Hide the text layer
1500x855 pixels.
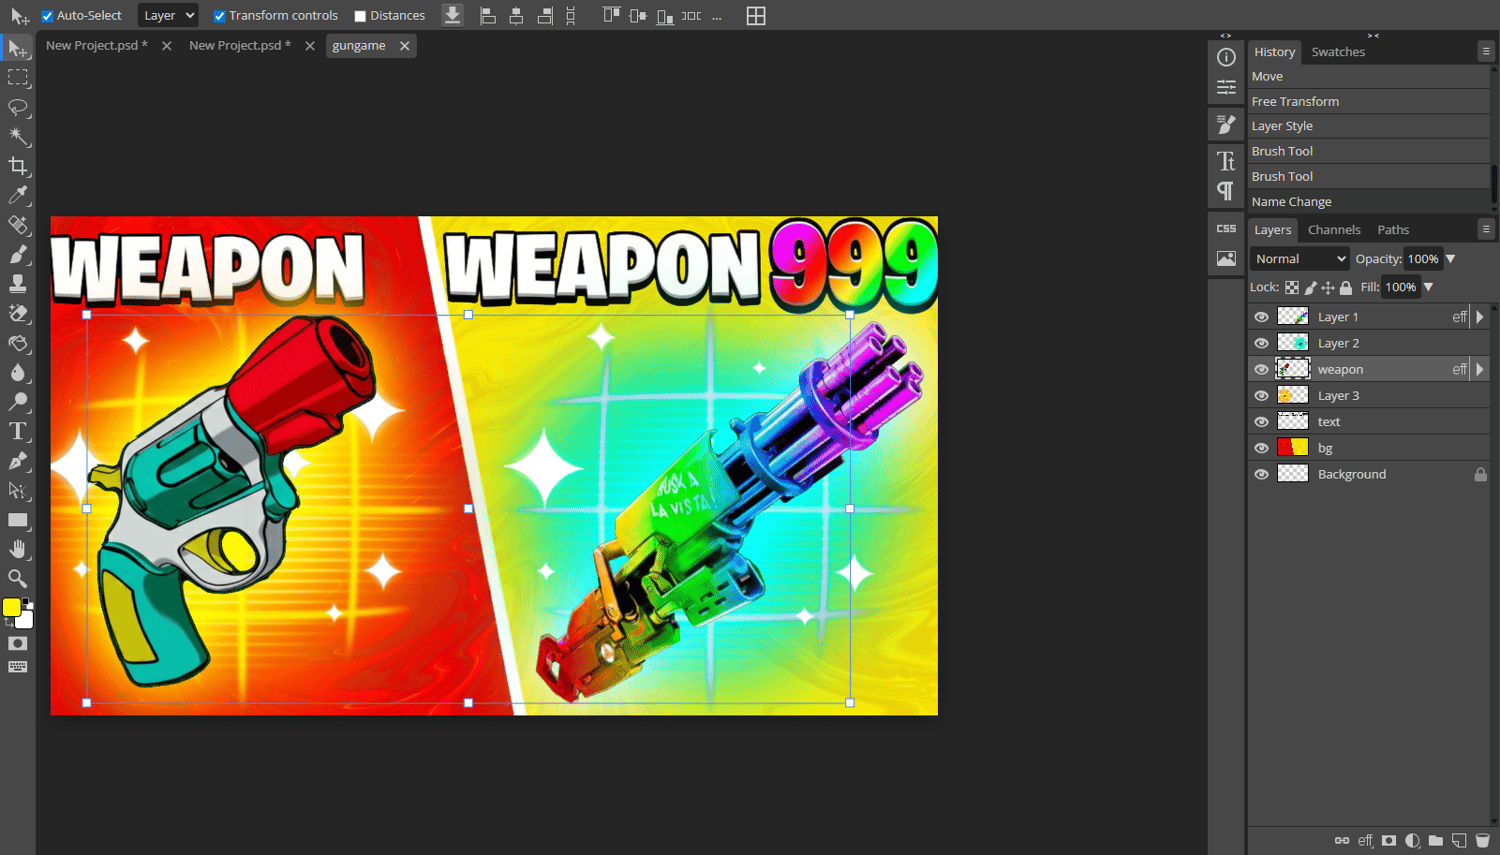click(x=1262, y=422)
